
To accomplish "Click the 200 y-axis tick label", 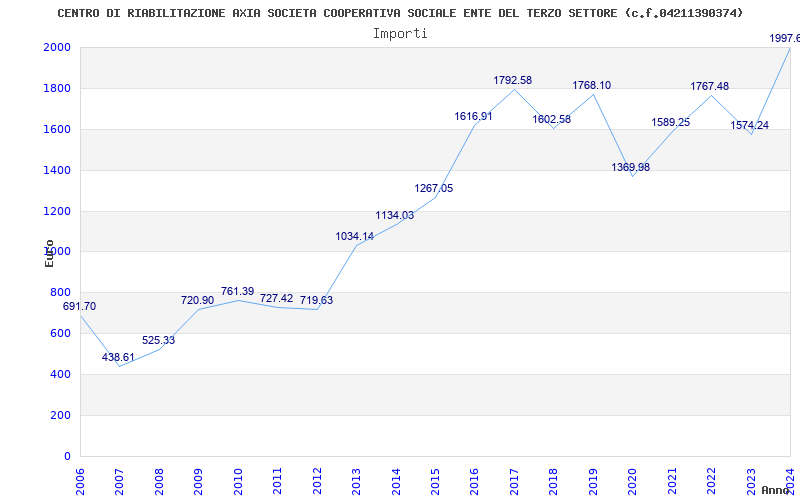I will tap(61, 415).
